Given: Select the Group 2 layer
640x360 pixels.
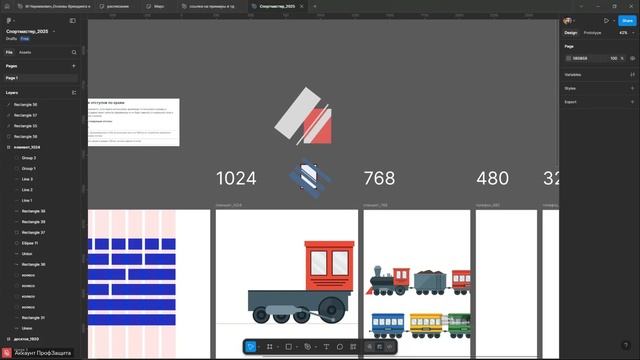Looking at the screenshot, I should click(29, 158).
